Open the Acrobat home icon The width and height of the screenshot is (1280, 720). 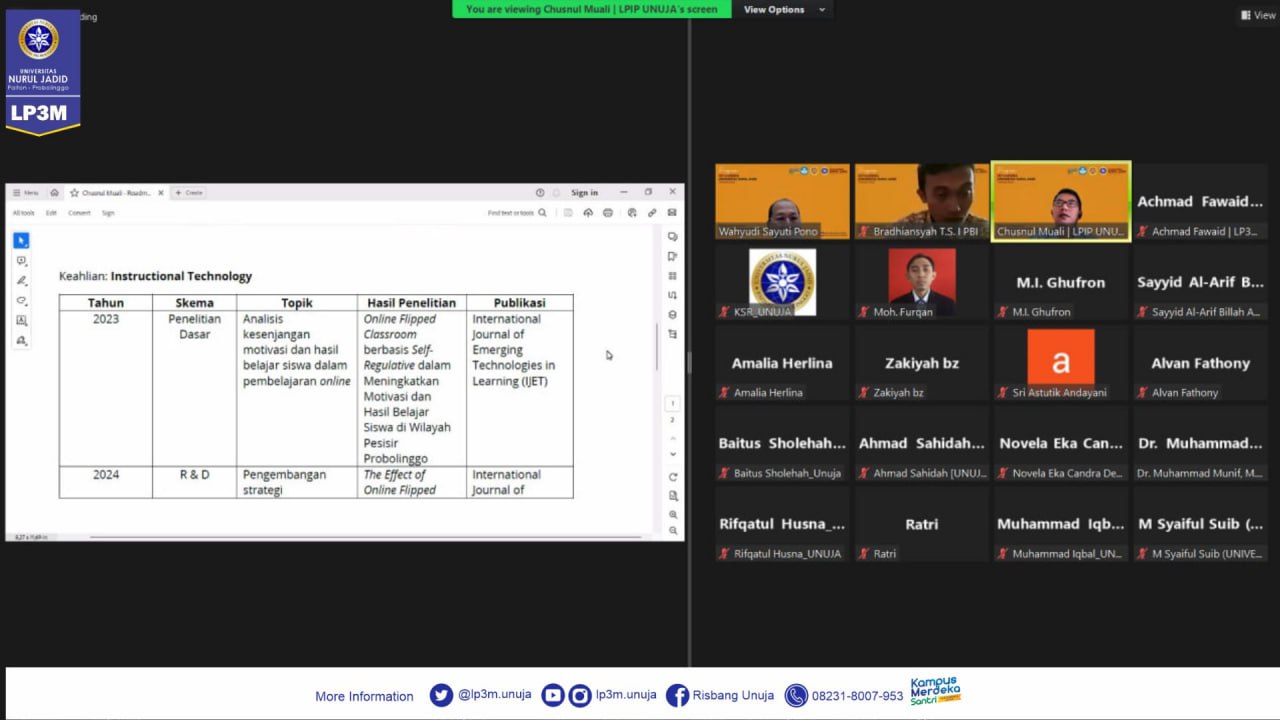[x=55, y=193]
